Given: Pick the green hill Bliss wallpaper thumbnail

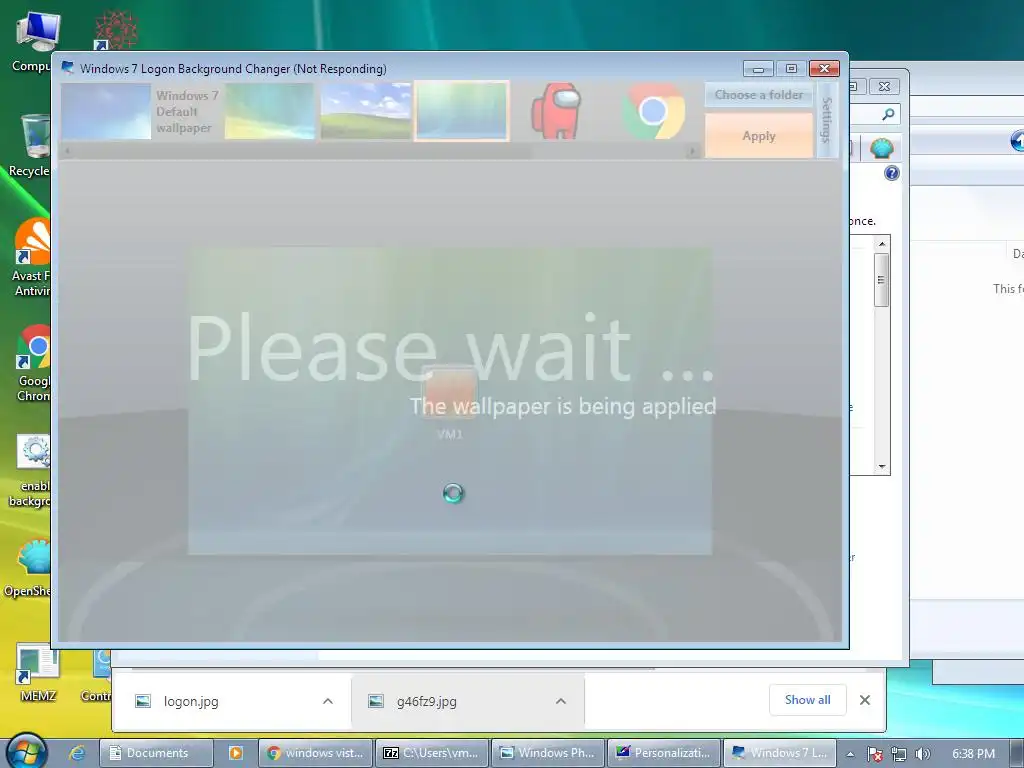Looking at the screenshot, I should 366,111.
